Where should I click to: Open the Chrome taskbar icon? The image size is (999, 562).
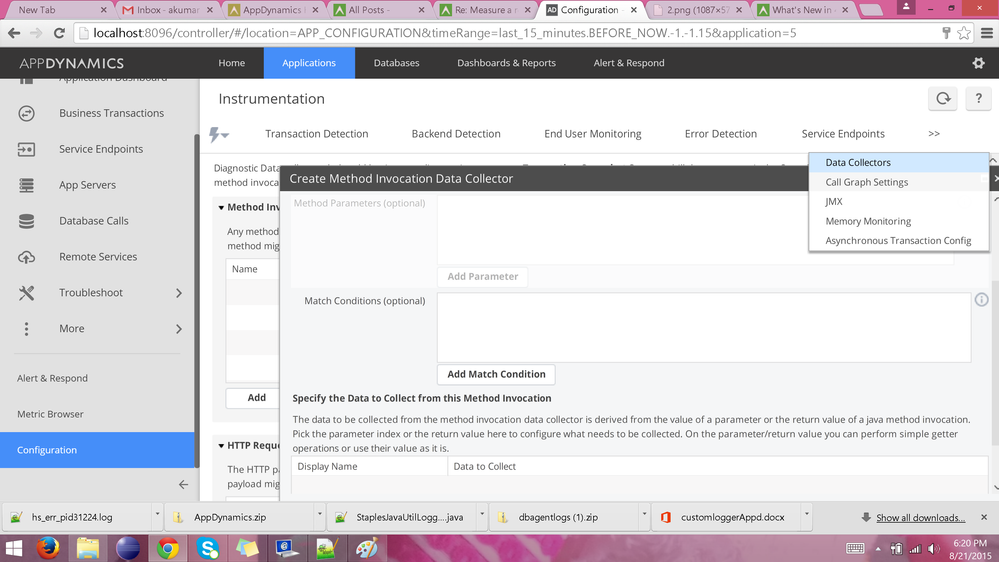[168, 549]
